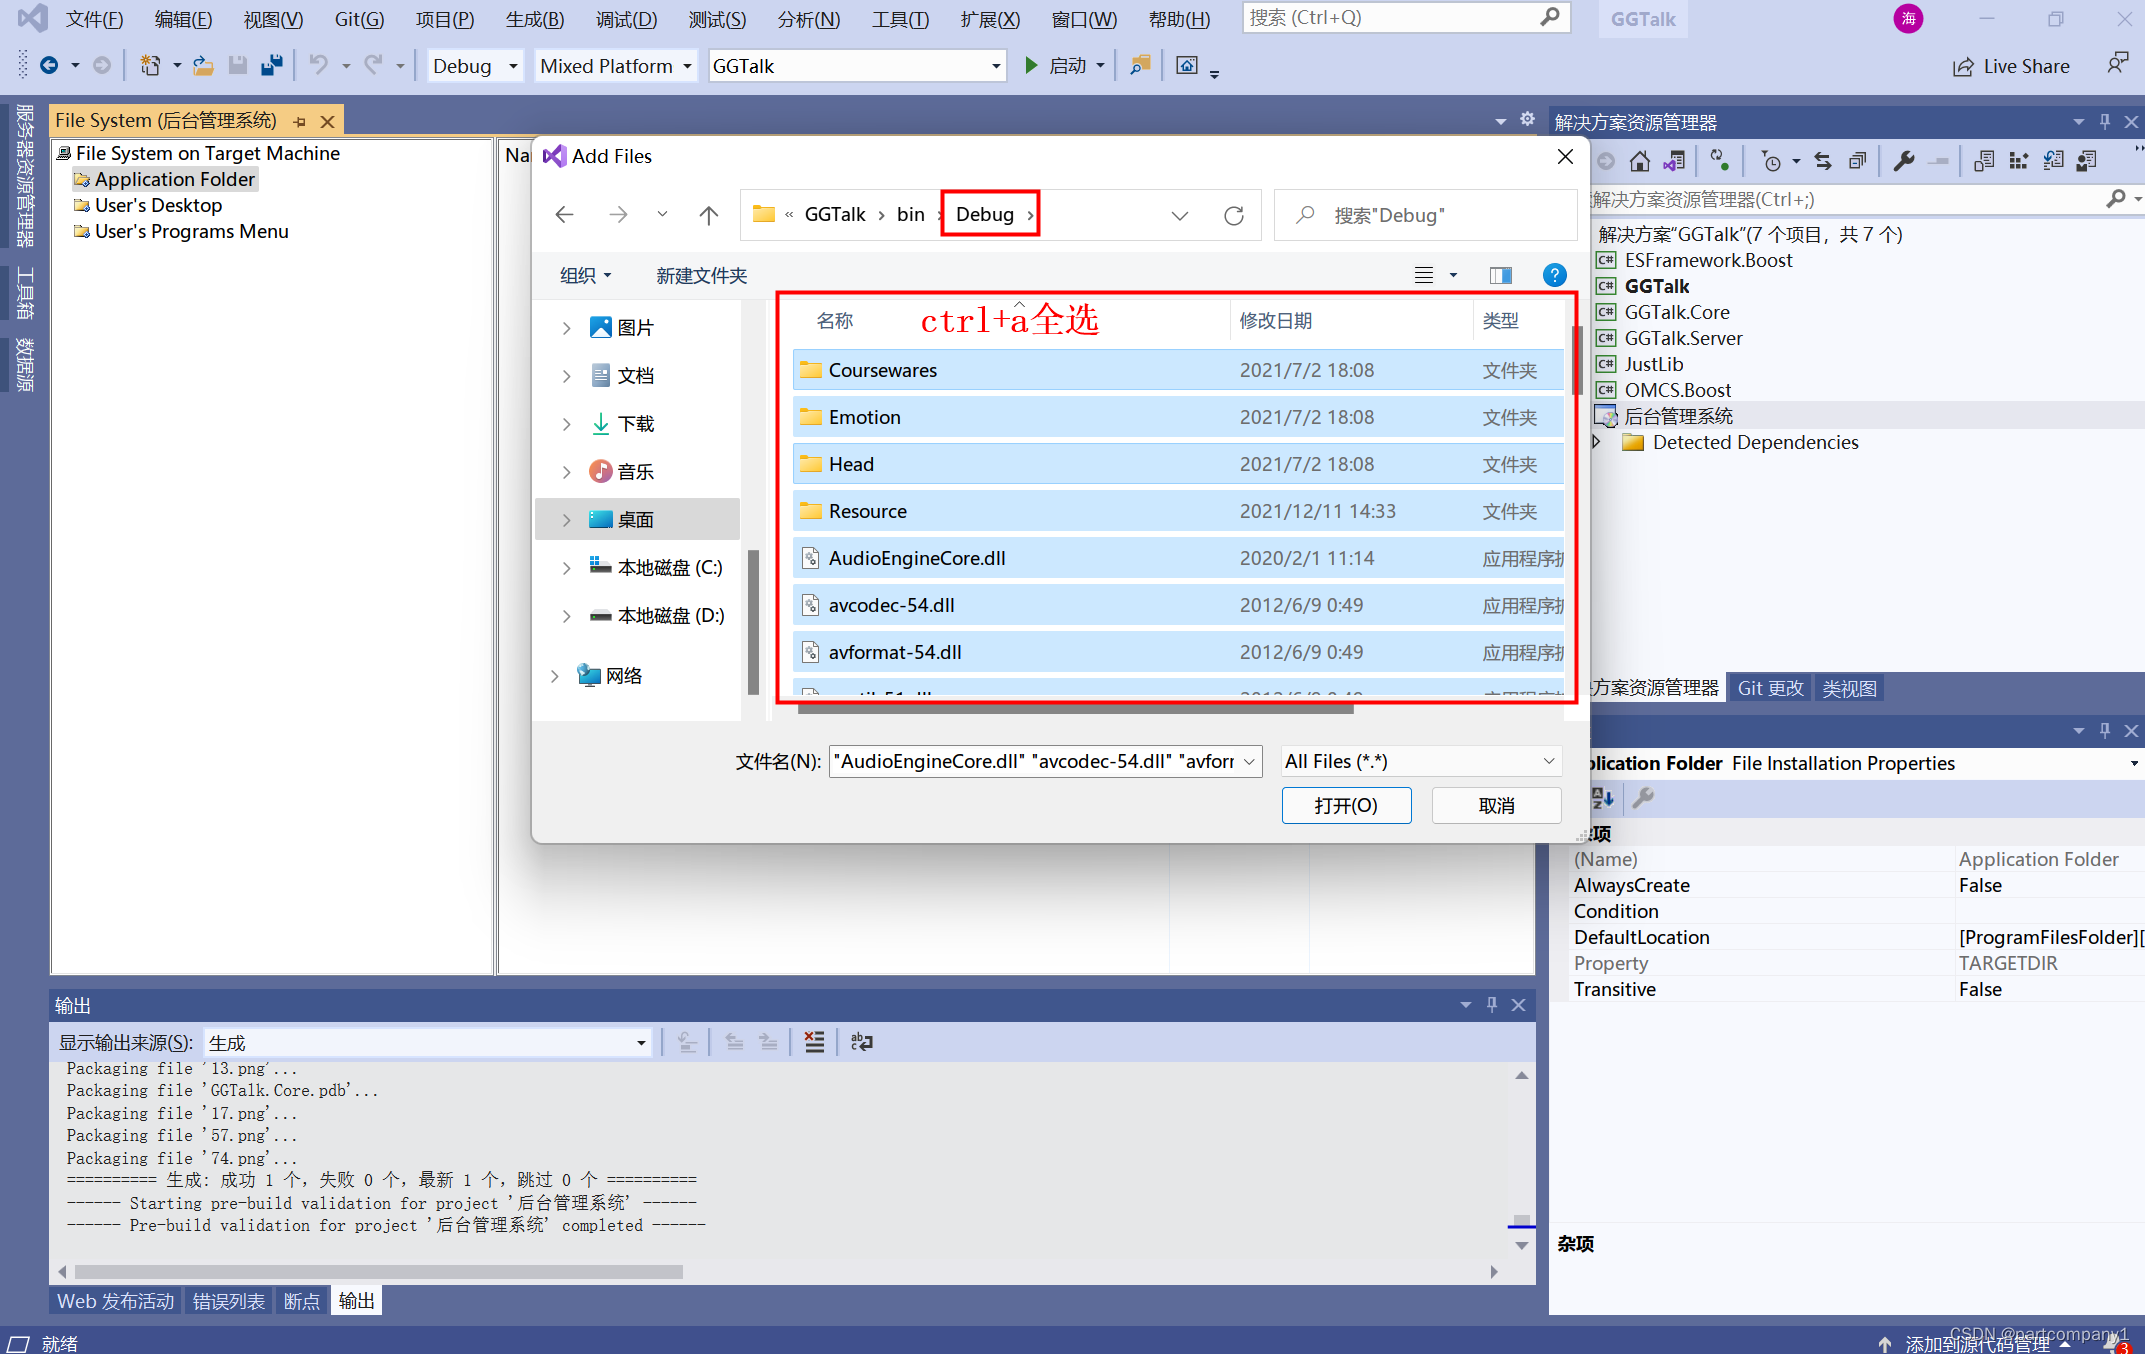
Task: Click the pending changes filter clock icon
Action: tap(1771, 161)
